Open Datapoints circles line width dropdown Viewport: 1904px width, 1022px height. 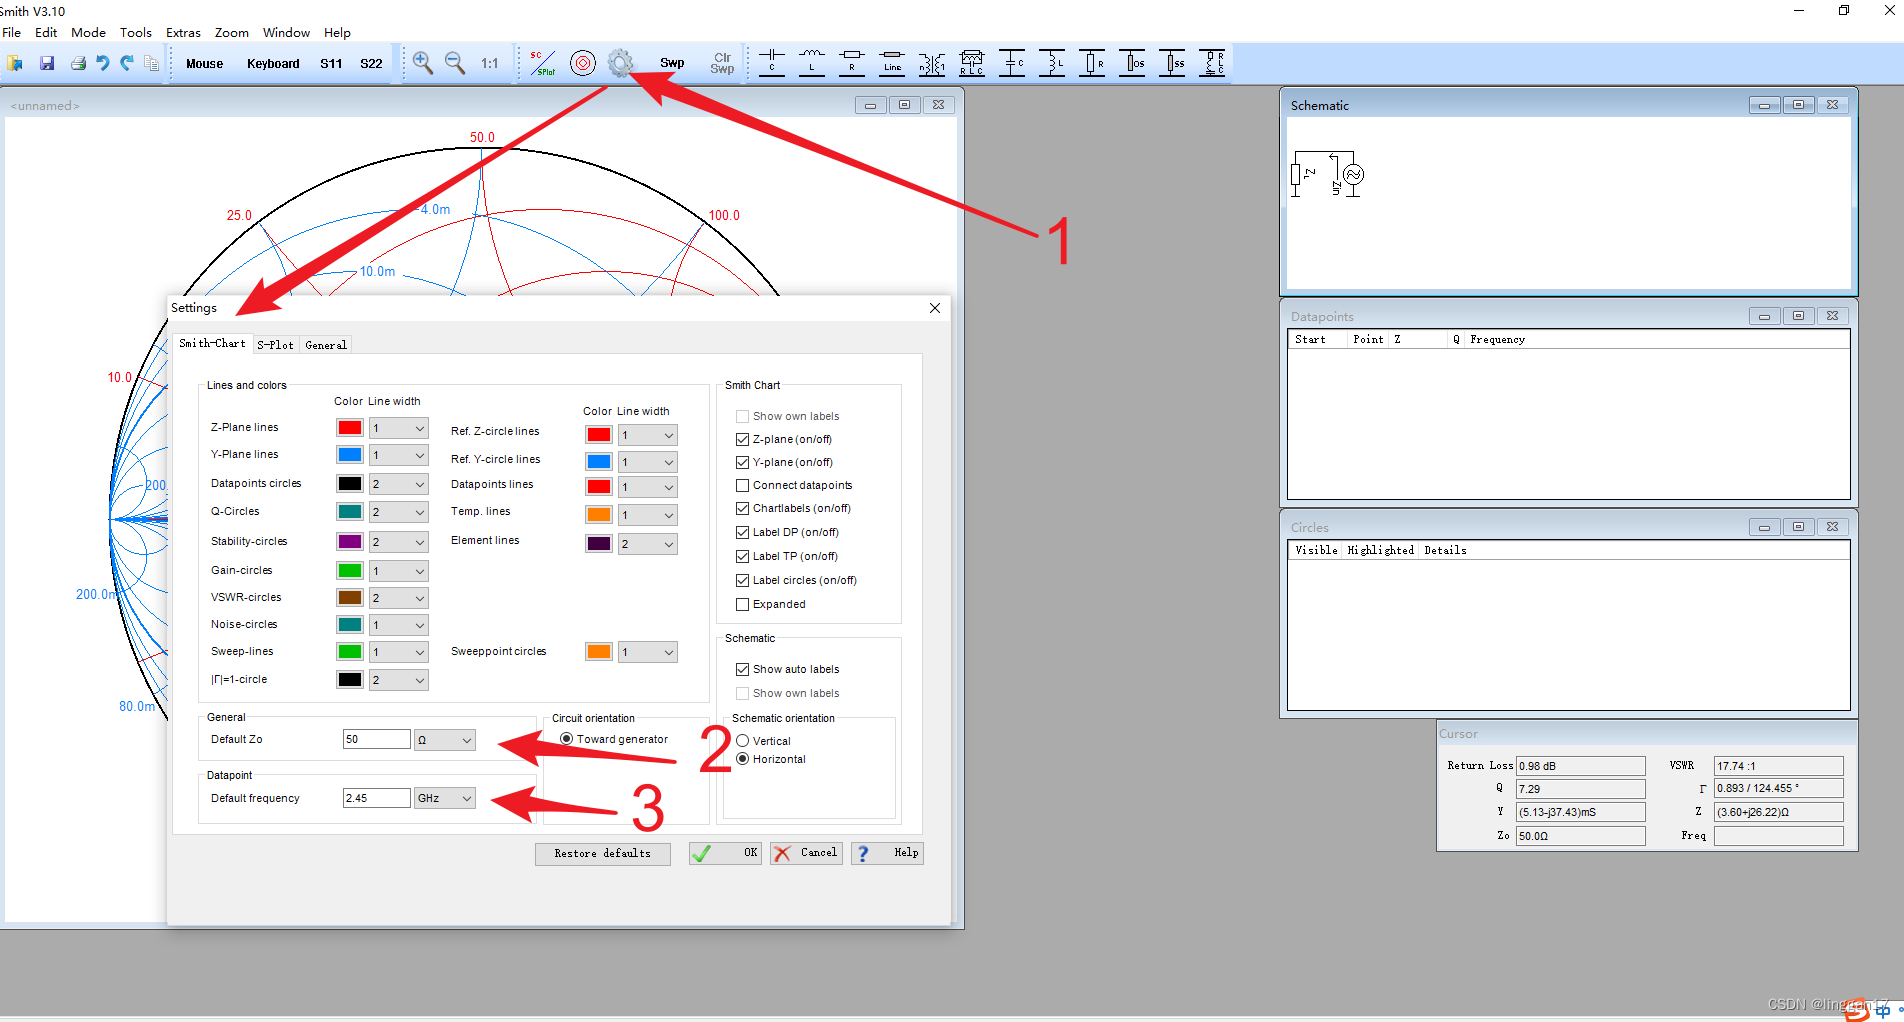coord(399,484)
